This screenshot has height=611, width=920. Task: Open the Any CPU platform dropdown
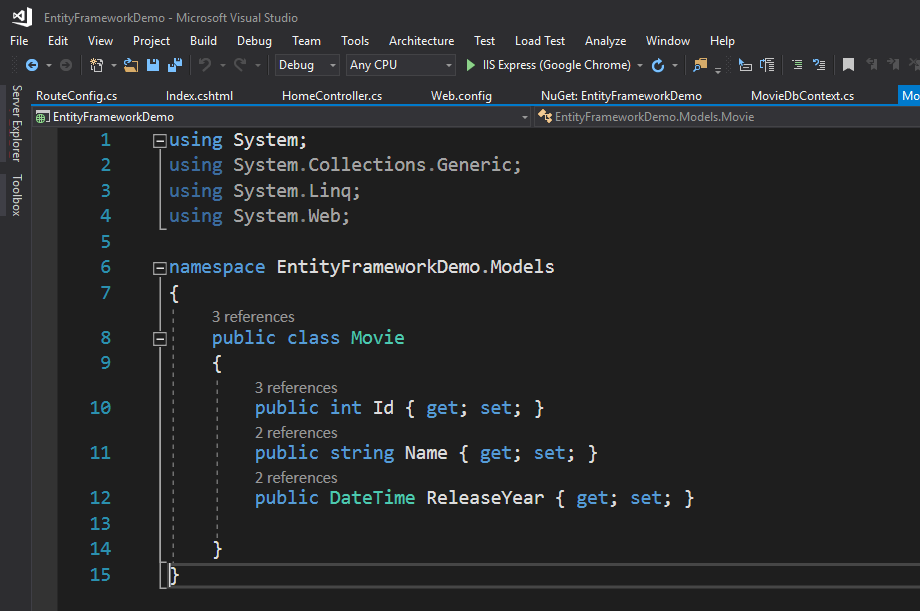(400, 65)
